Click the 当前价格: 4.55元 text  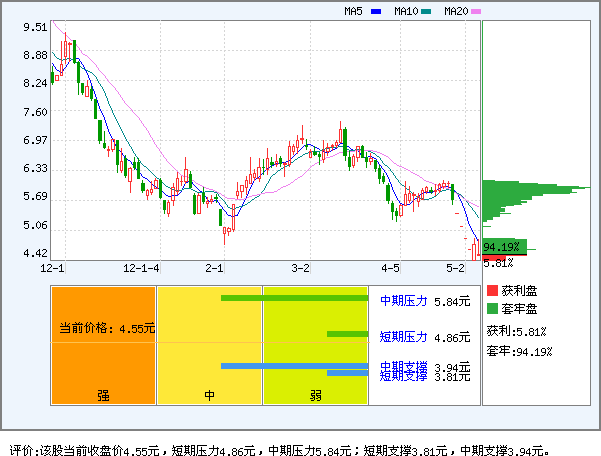point(107,328)
